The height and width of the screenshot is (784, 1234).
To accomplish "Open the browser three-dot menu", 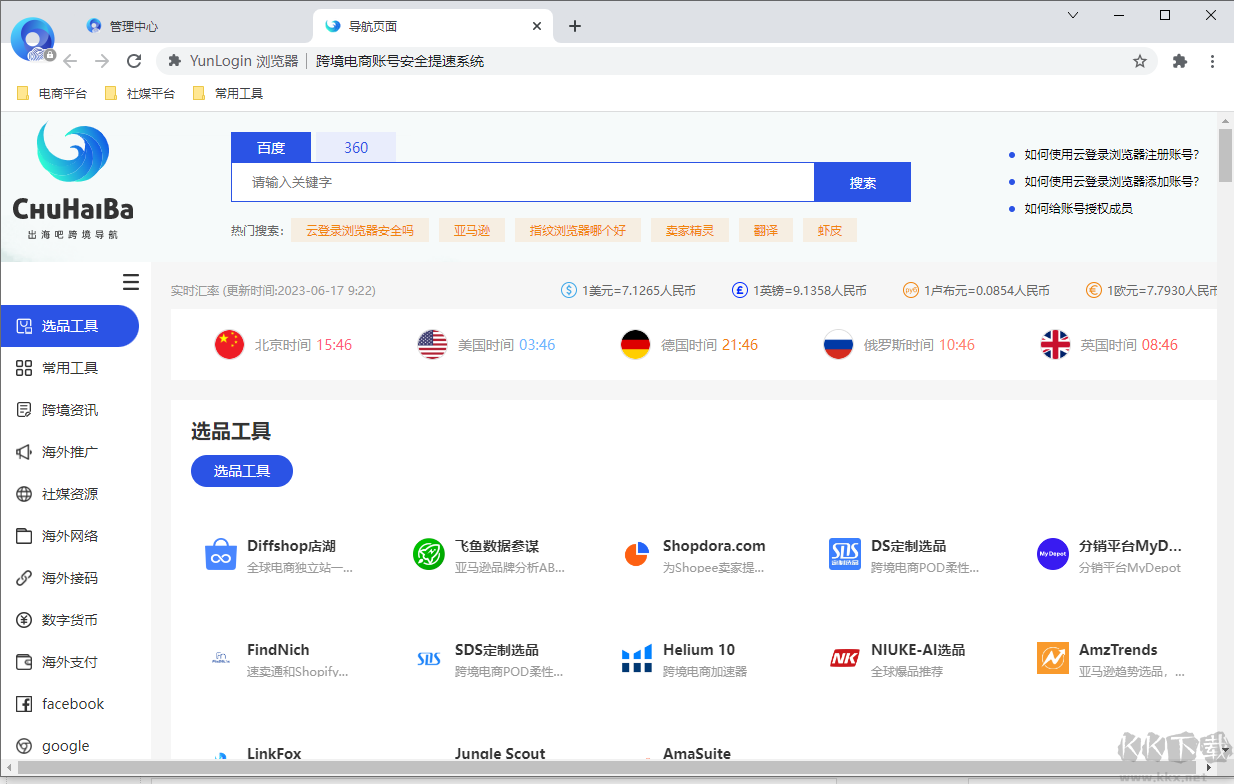I will click(x=1213, y=61).
